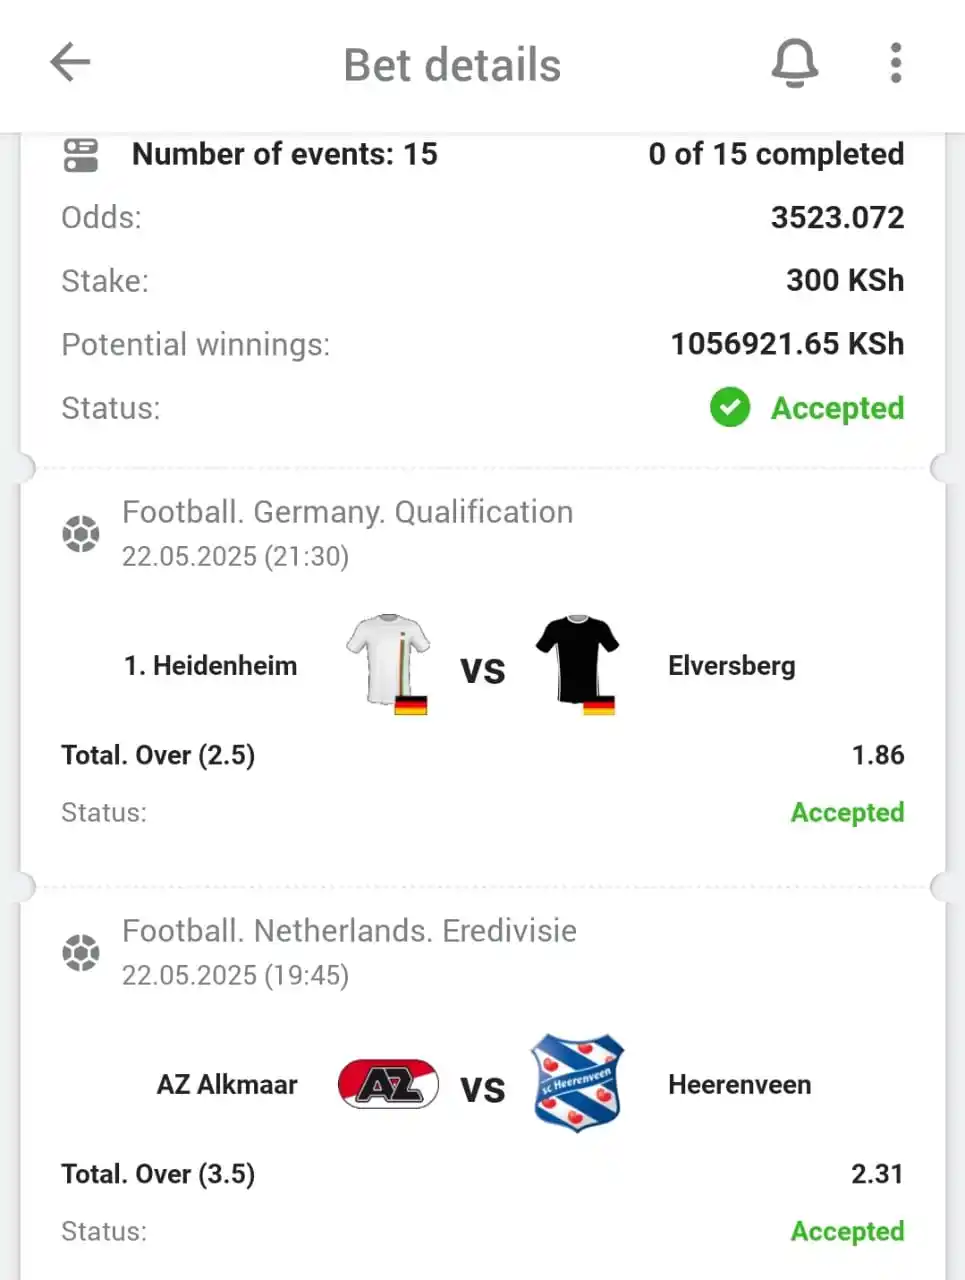Tap the green Accepted checkmark icon

[x=730, y=407]
